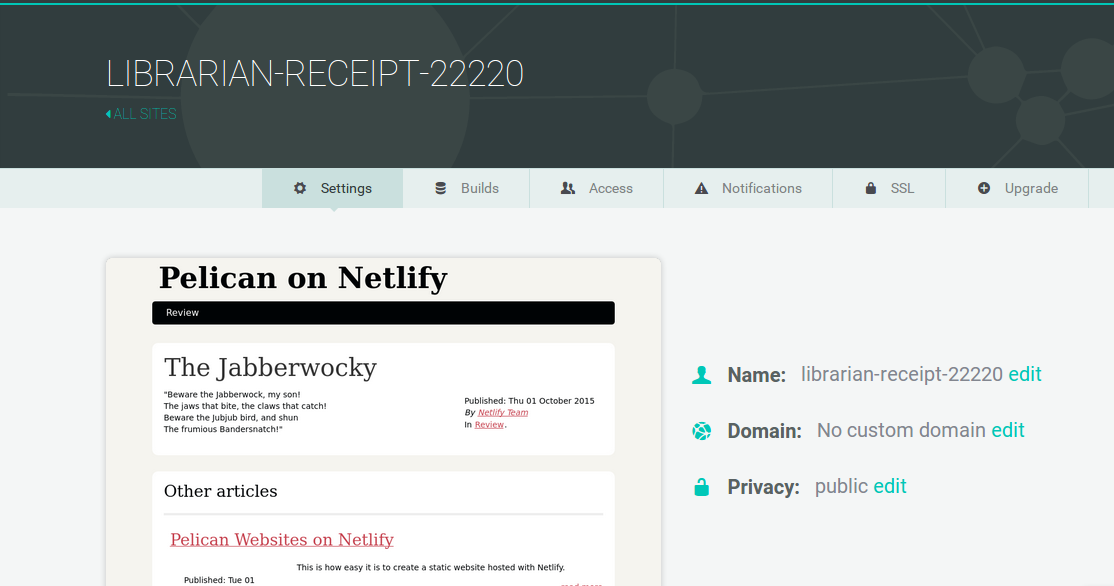Click the line The frumious Bandersnatch!
Image resolution: width=1114 pixels, height=586 pixels.
tap(223, 430)
